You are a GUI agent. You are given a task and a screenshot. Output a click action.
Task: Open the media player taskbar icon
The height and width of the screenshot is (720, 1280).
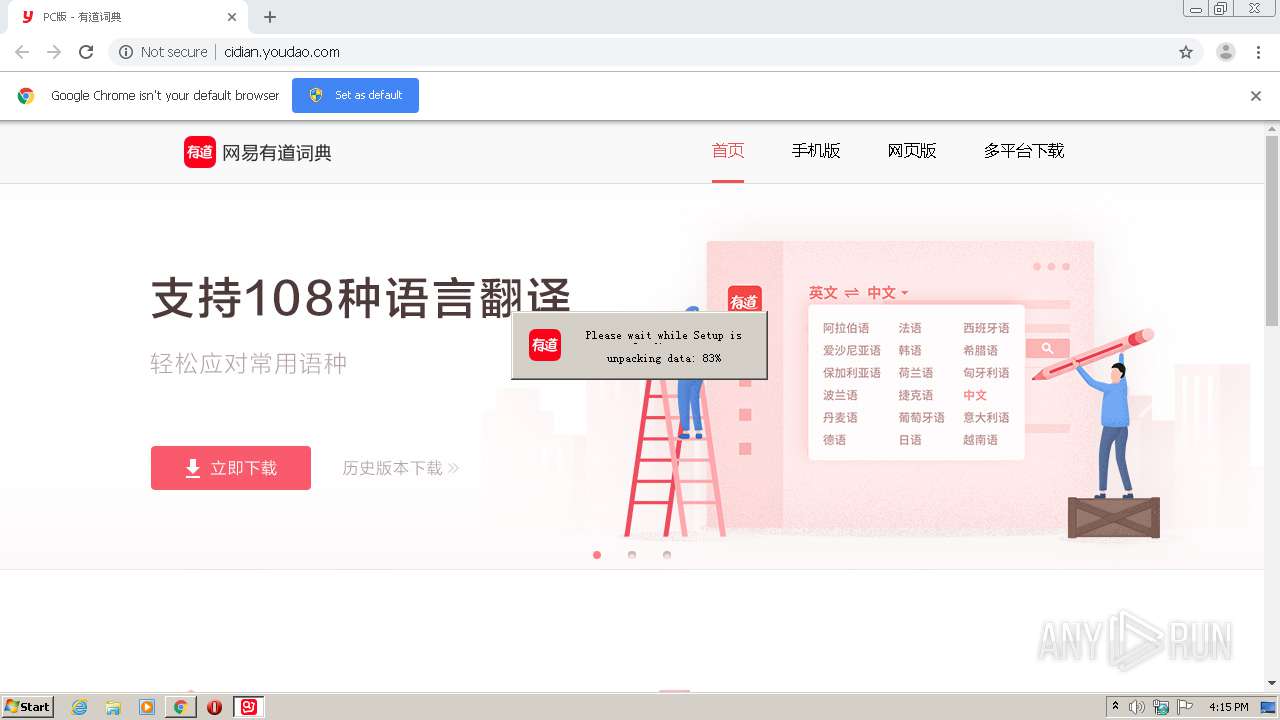pos(147,707)
